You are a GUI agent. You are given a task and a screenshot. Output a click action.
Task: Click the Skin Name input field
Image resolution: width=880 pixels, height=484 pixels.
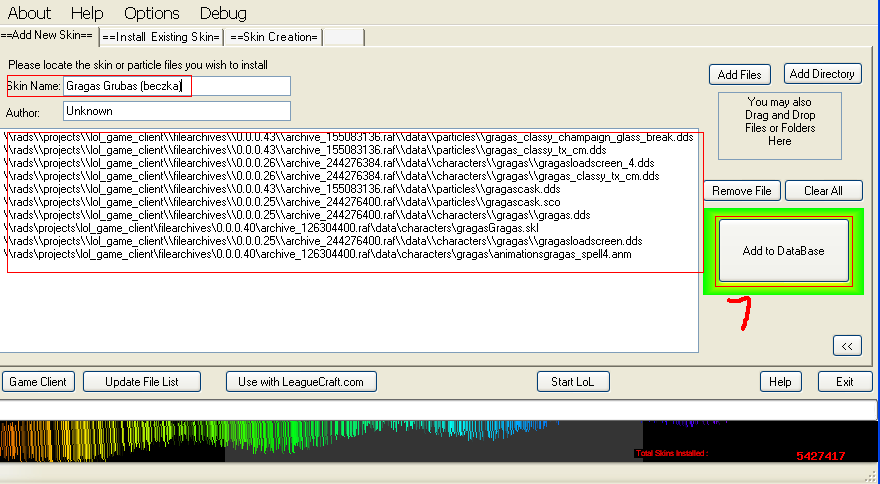[177, 86]
